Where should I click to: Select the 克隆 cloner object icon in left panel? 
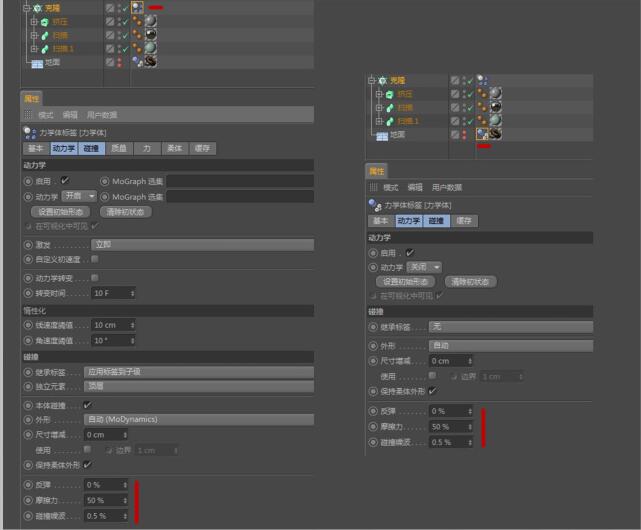[x=38, y=8]
